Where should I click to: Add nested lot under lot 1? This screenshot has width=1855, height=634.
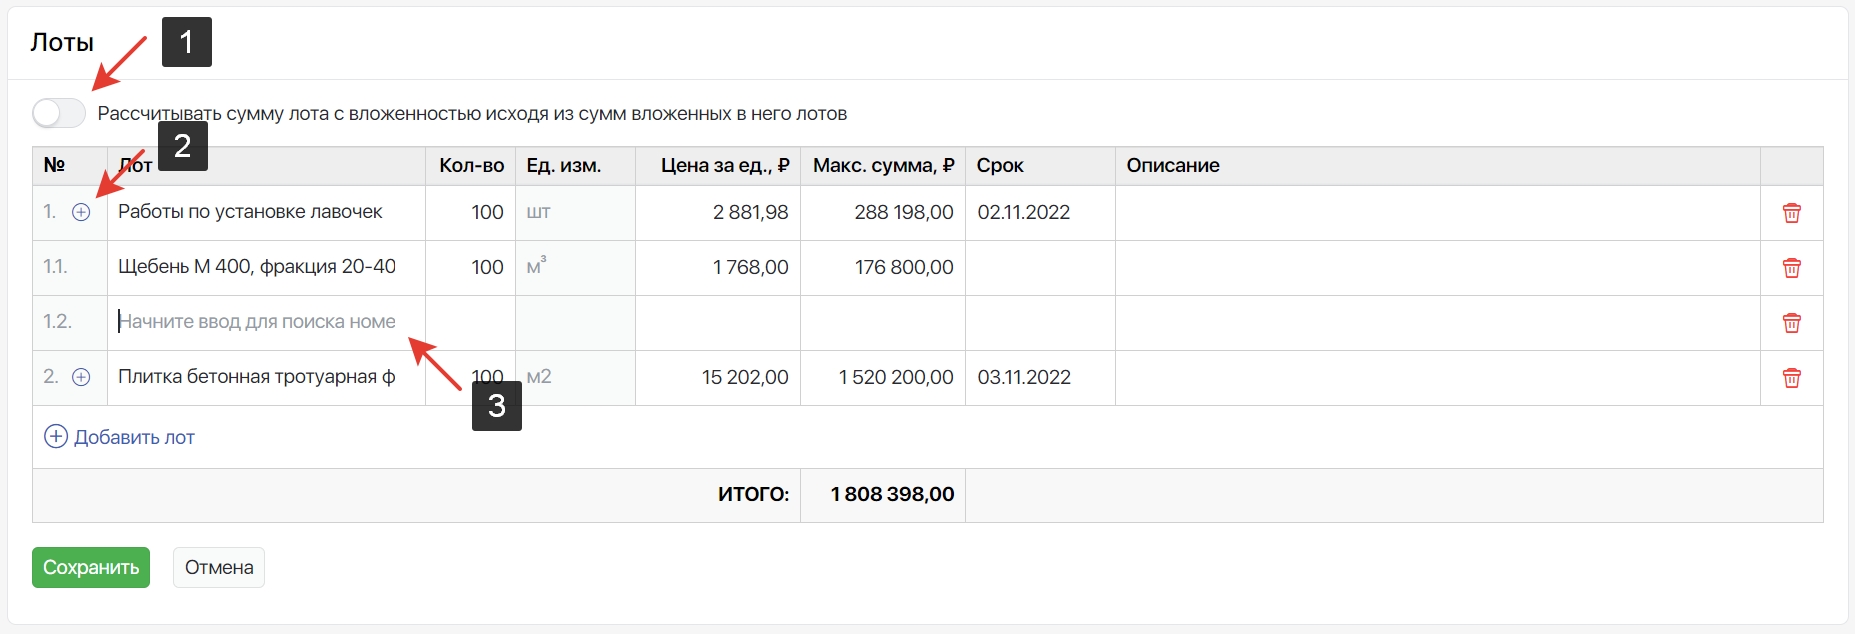pos(81,212)
